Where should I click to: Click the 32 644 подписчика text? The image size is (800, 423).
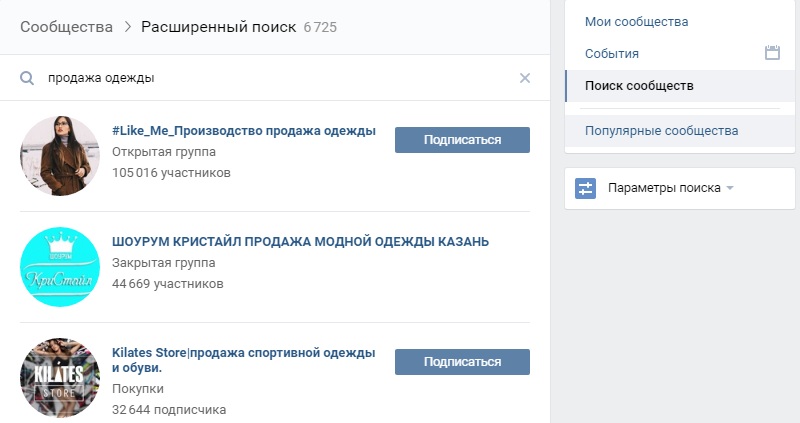(x=169, y=410)
